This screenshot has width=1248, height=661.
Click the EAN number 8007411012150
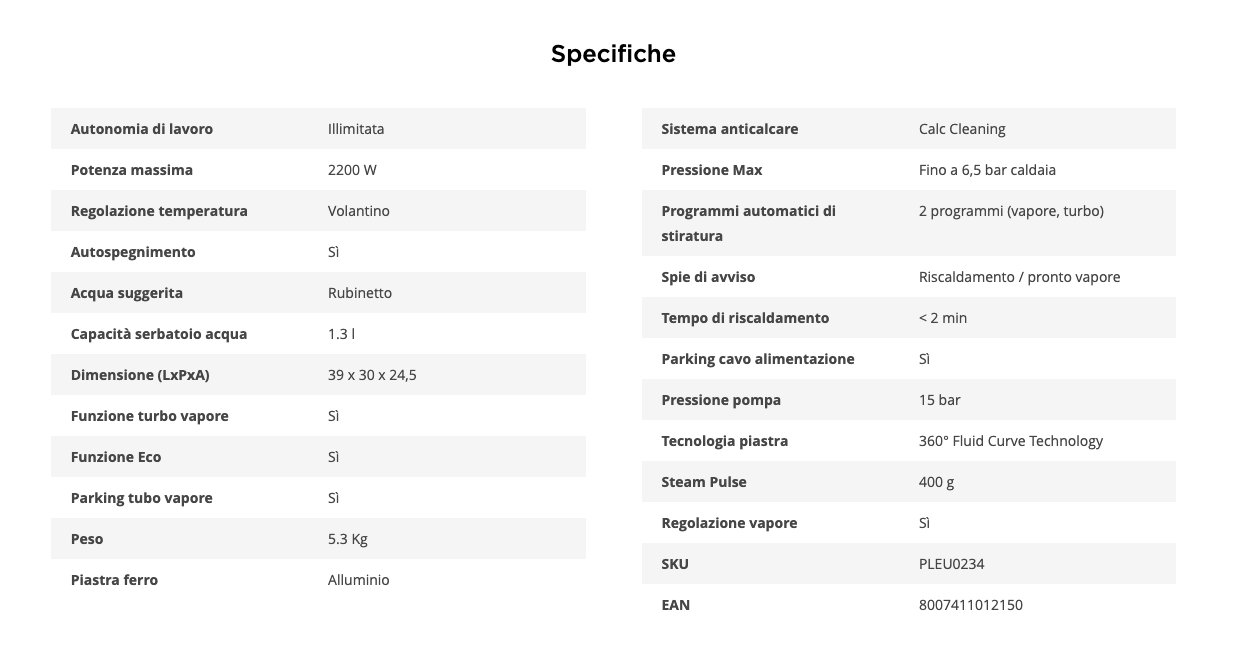pyautogui.click(x=971, y=605)
